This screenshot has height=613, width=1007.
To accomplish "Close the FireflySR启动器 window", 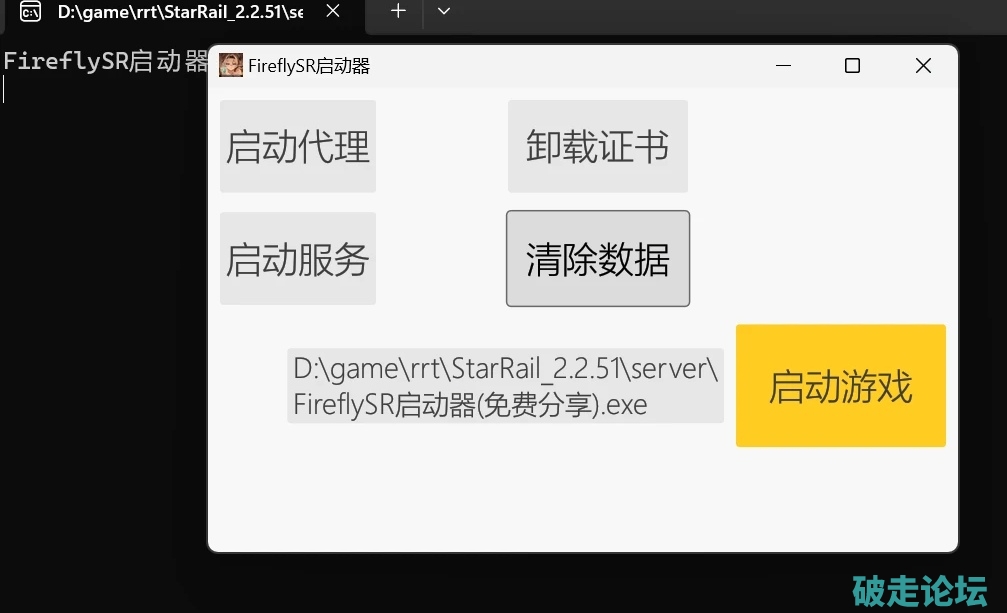I will pyautogui.click(x=923, y=66).
